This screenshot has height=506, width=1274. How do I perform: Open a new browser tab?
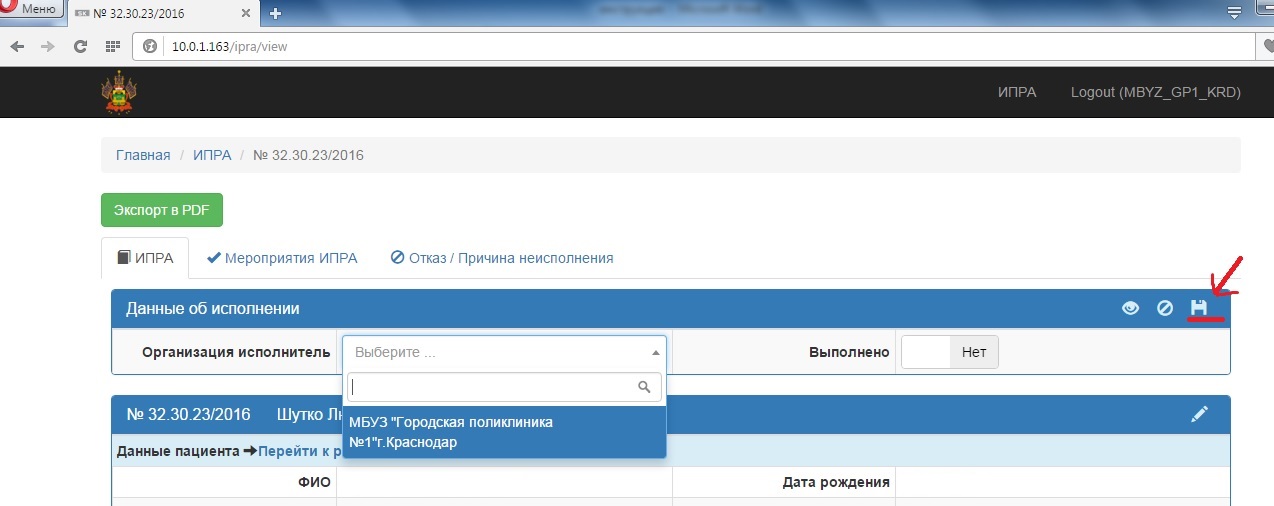pyautogui.click(x=275, y=13)
